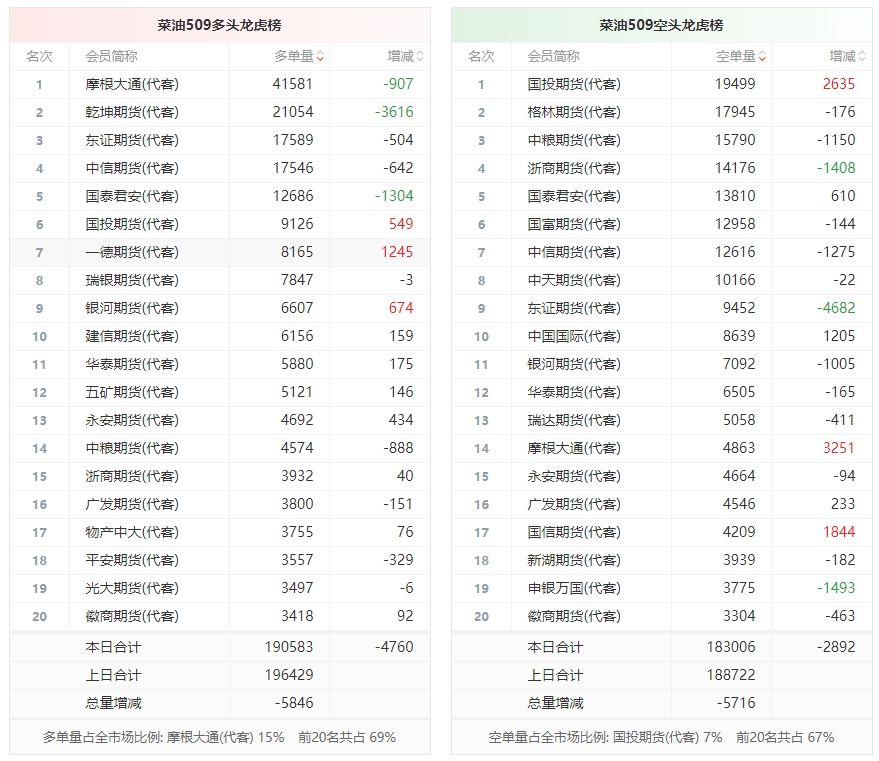Click 永安期货(代客) in long table rank 13
The width and height of the screenshot is (879, 761).
132,420
